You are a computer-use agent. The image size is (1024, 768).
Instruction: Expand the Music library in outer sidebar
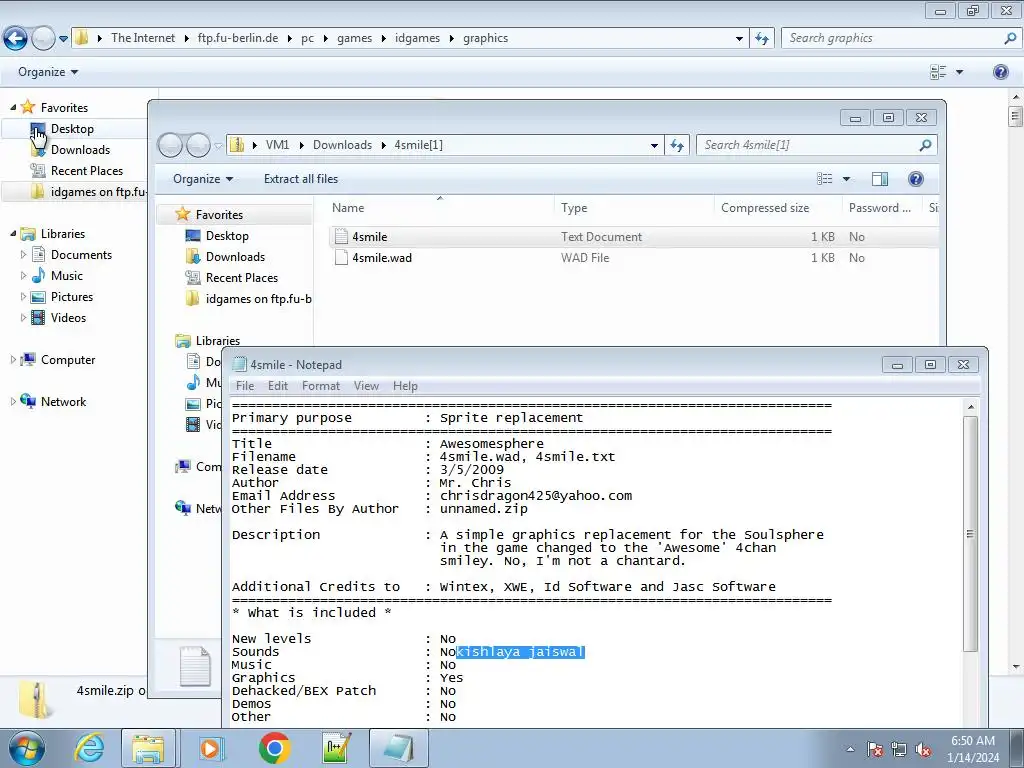[24, 276]
